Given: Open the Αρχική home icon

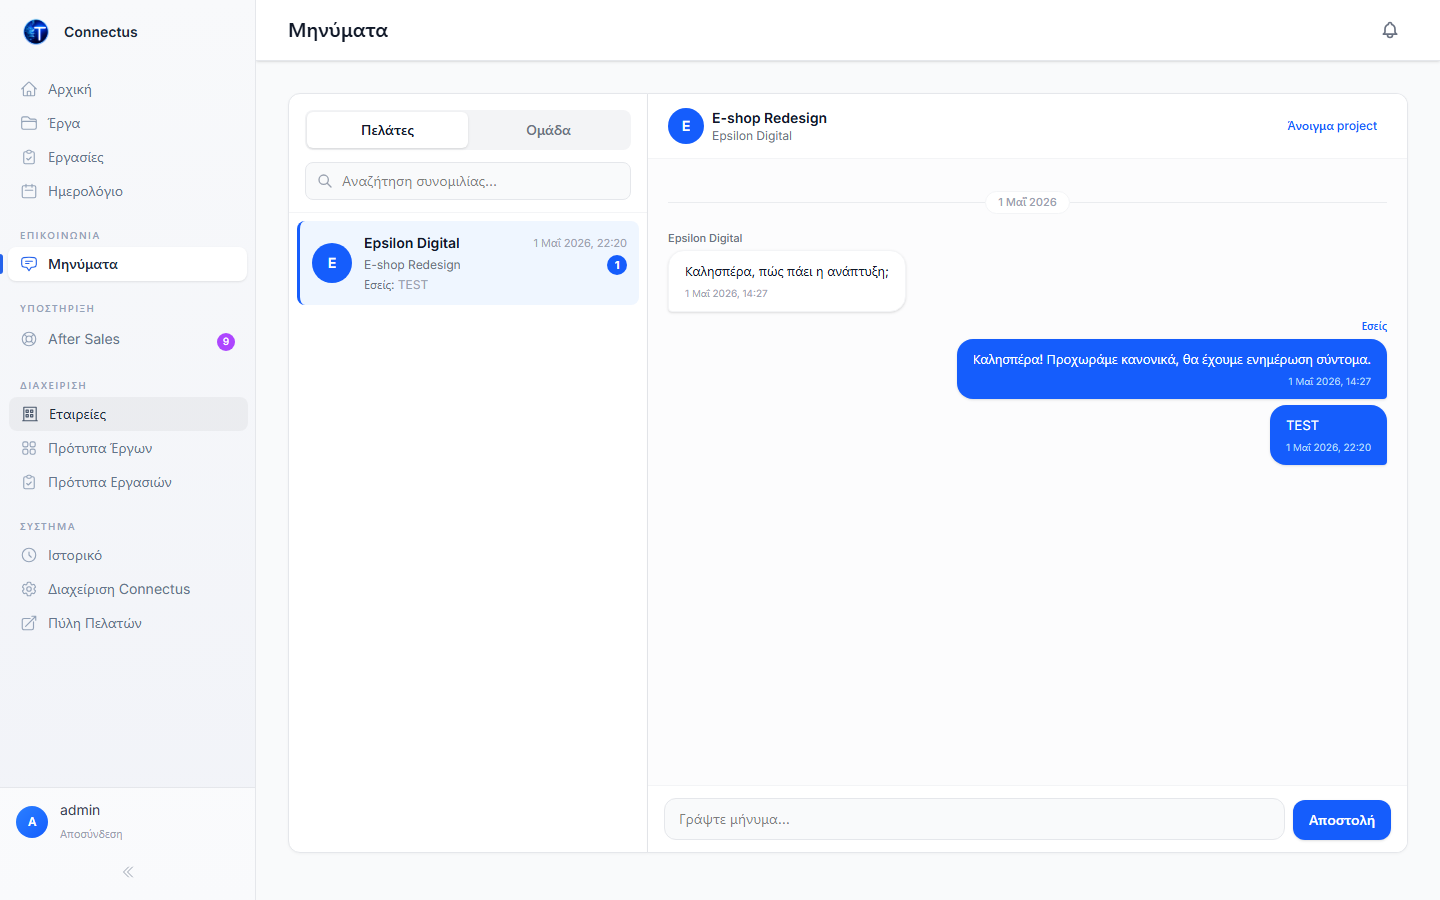Looking at the screenshot, I should coord(29,89).
